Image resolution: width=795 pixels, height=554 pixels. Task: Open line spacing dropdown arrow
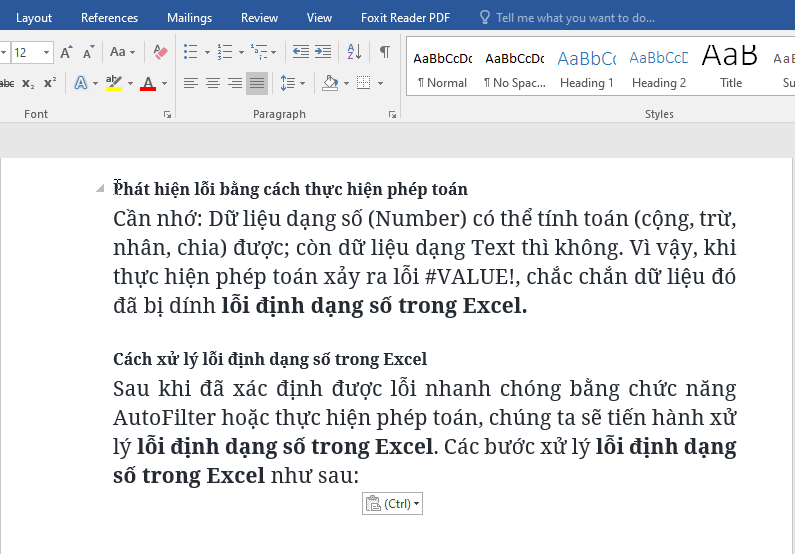303,84
